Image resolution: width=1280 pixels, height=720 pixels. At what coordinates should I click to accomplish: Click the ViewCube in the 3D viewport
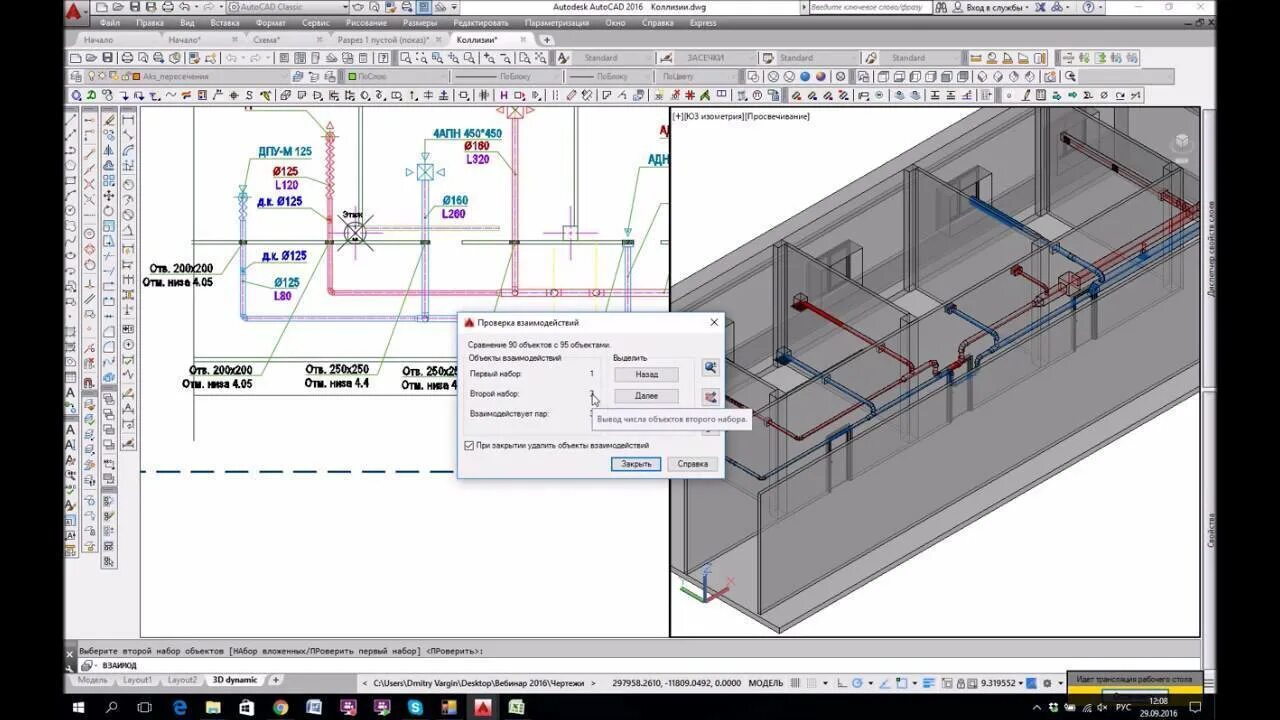click(1182, 142)
